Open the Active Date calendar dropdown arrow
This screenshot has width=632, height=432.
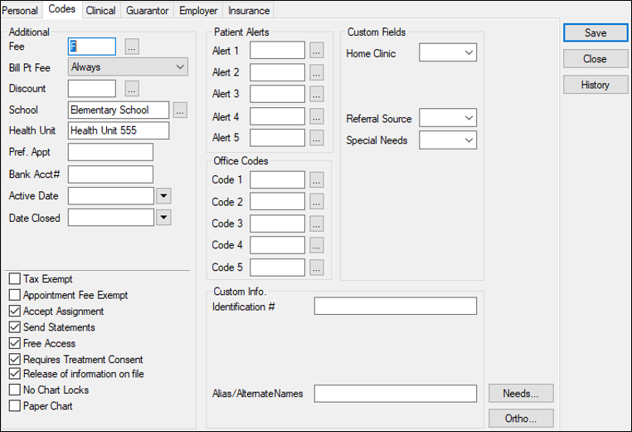(164, 195)
